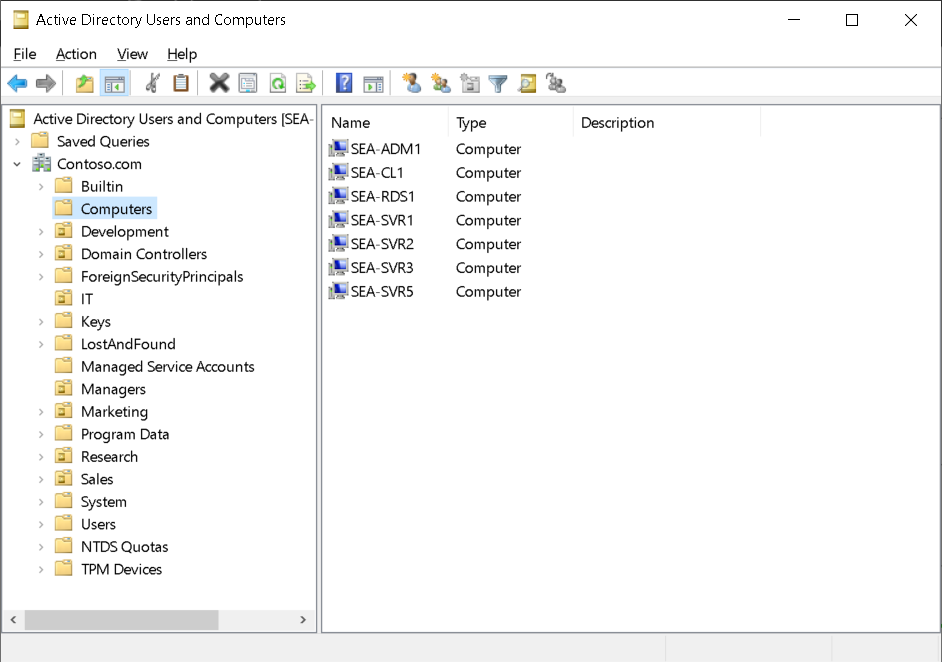Refresh the view using the Refresh icon
The width and height of the screenshot is (942, 662).
point(277,83)
